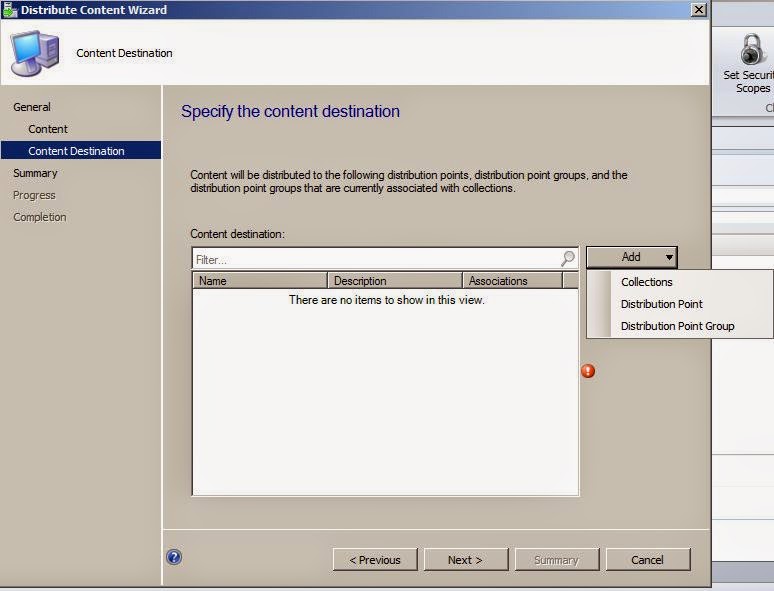Click the wizard title bar icon
Image resolution: width=774 pixels, height=591 pixels.
coord(10,10)
